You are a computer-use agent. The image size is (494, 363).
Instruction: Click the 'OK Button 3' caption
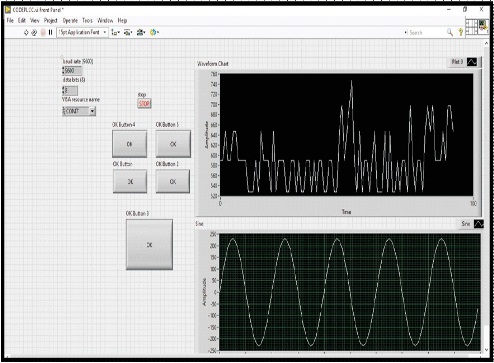point(137,213)
